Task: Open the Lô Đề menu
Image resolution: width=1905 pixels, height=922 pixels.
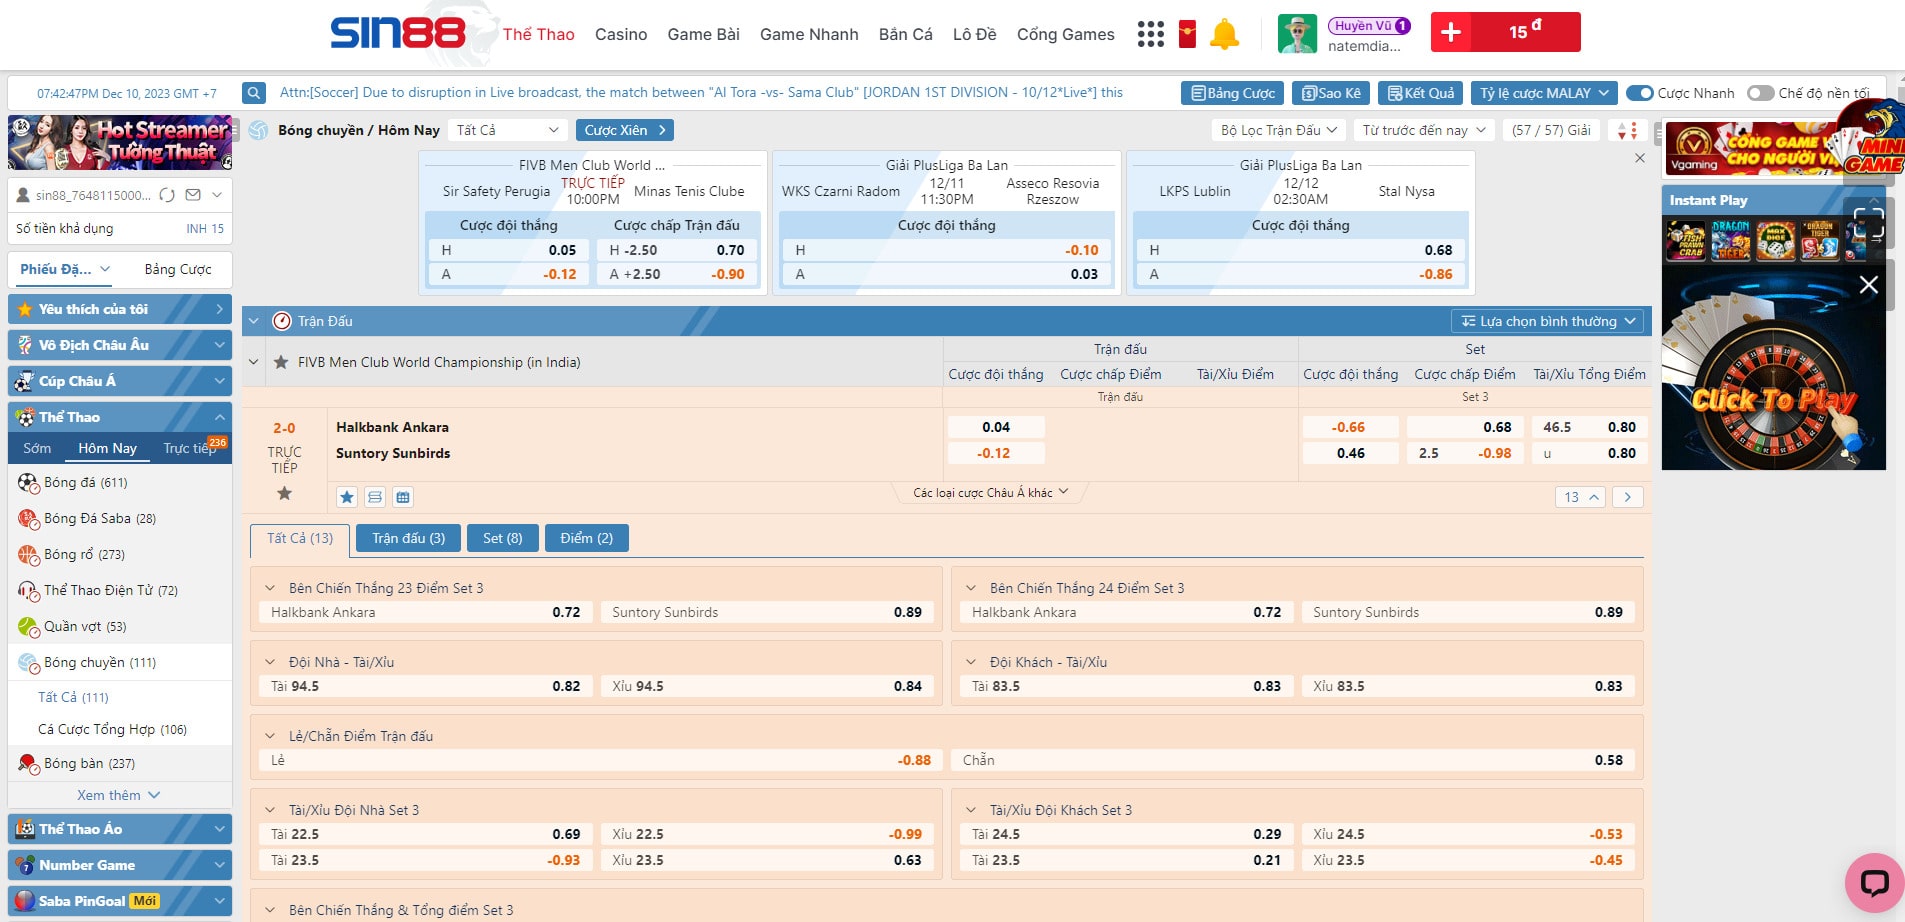Action: point(974,34)
